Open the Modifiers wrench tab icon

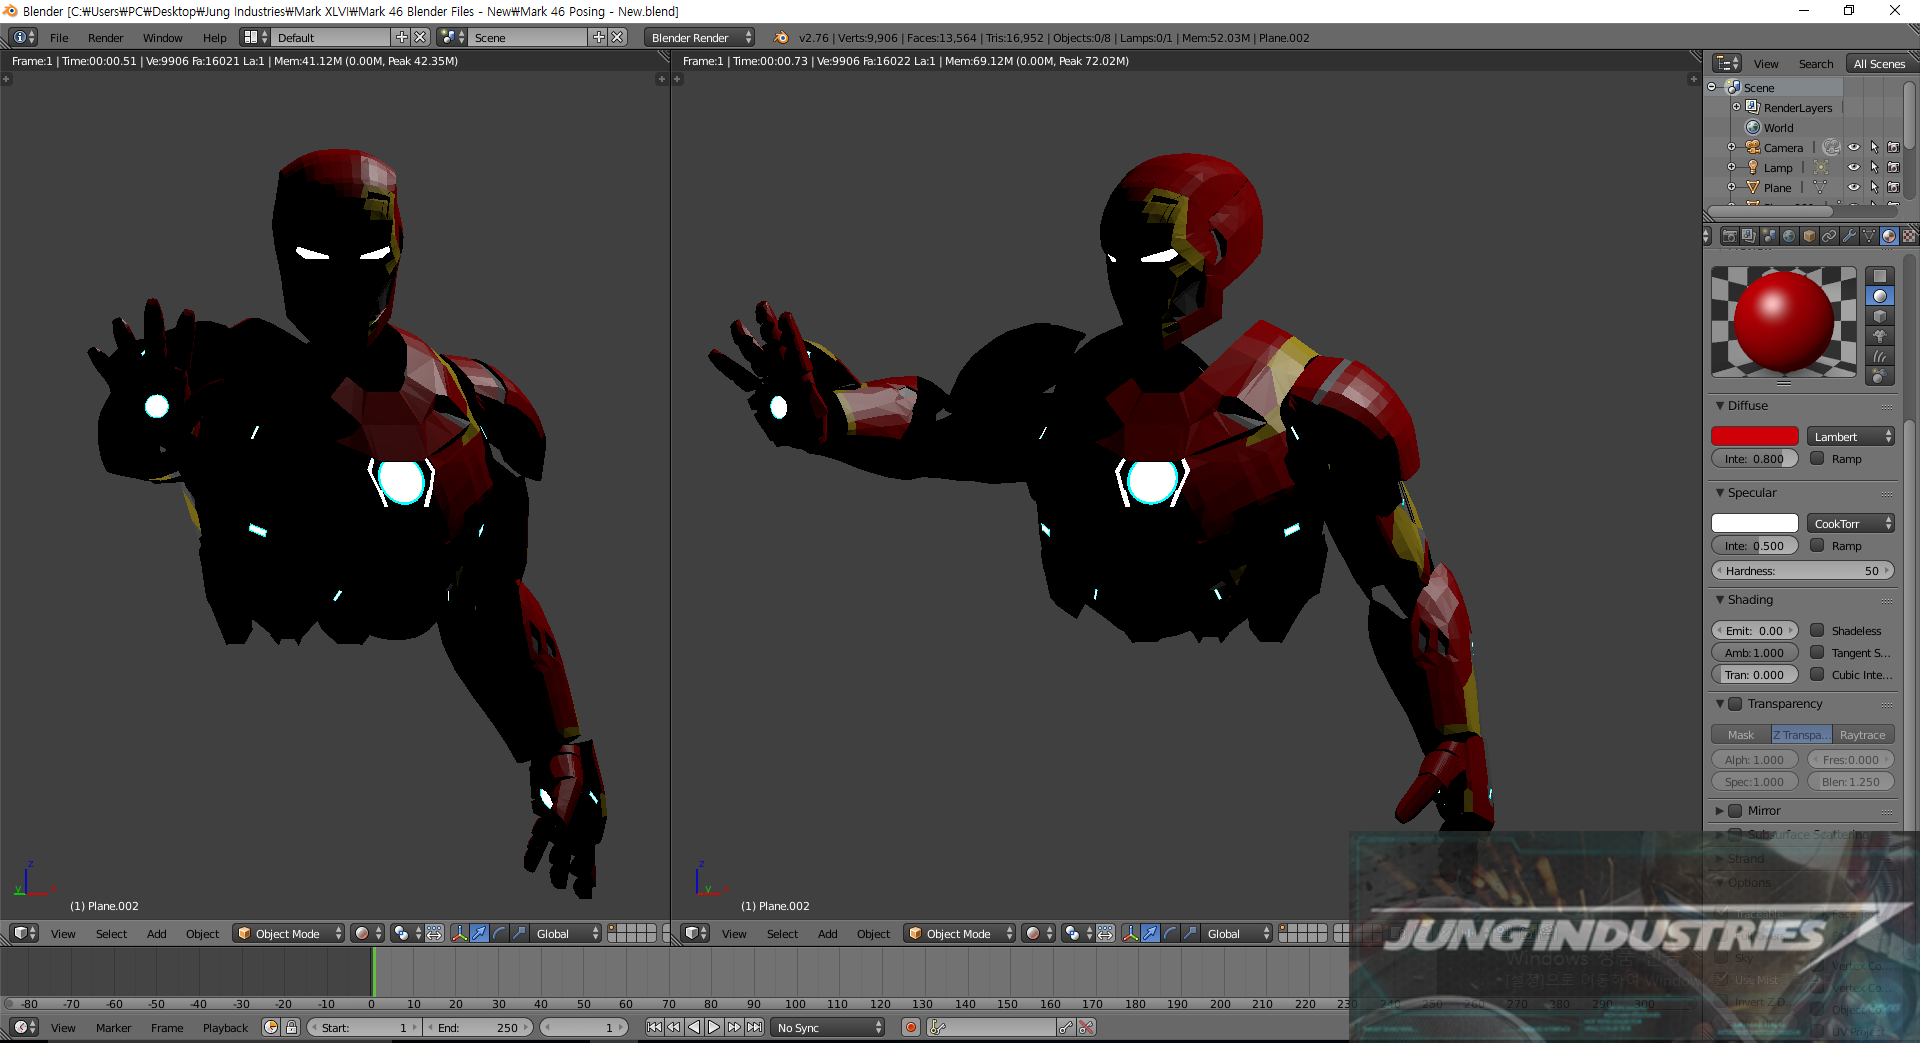pos(1849,236)
